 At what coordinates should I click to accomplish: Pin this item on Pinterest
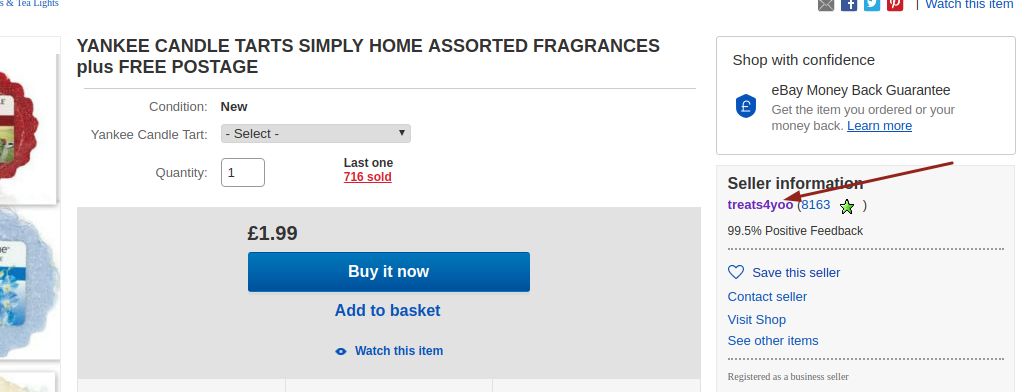pos(895,5)
